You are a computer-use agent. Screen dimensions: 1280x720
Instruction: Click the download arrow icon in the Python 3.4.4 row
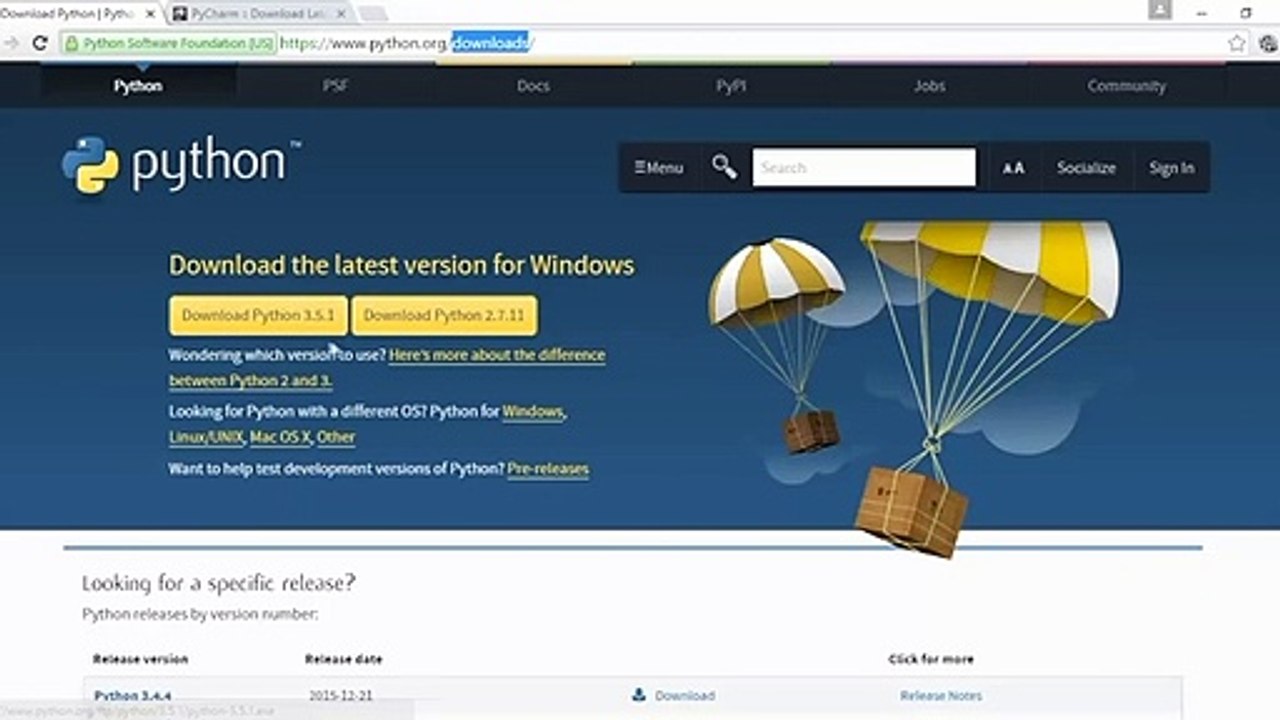[x=639, y=695]
